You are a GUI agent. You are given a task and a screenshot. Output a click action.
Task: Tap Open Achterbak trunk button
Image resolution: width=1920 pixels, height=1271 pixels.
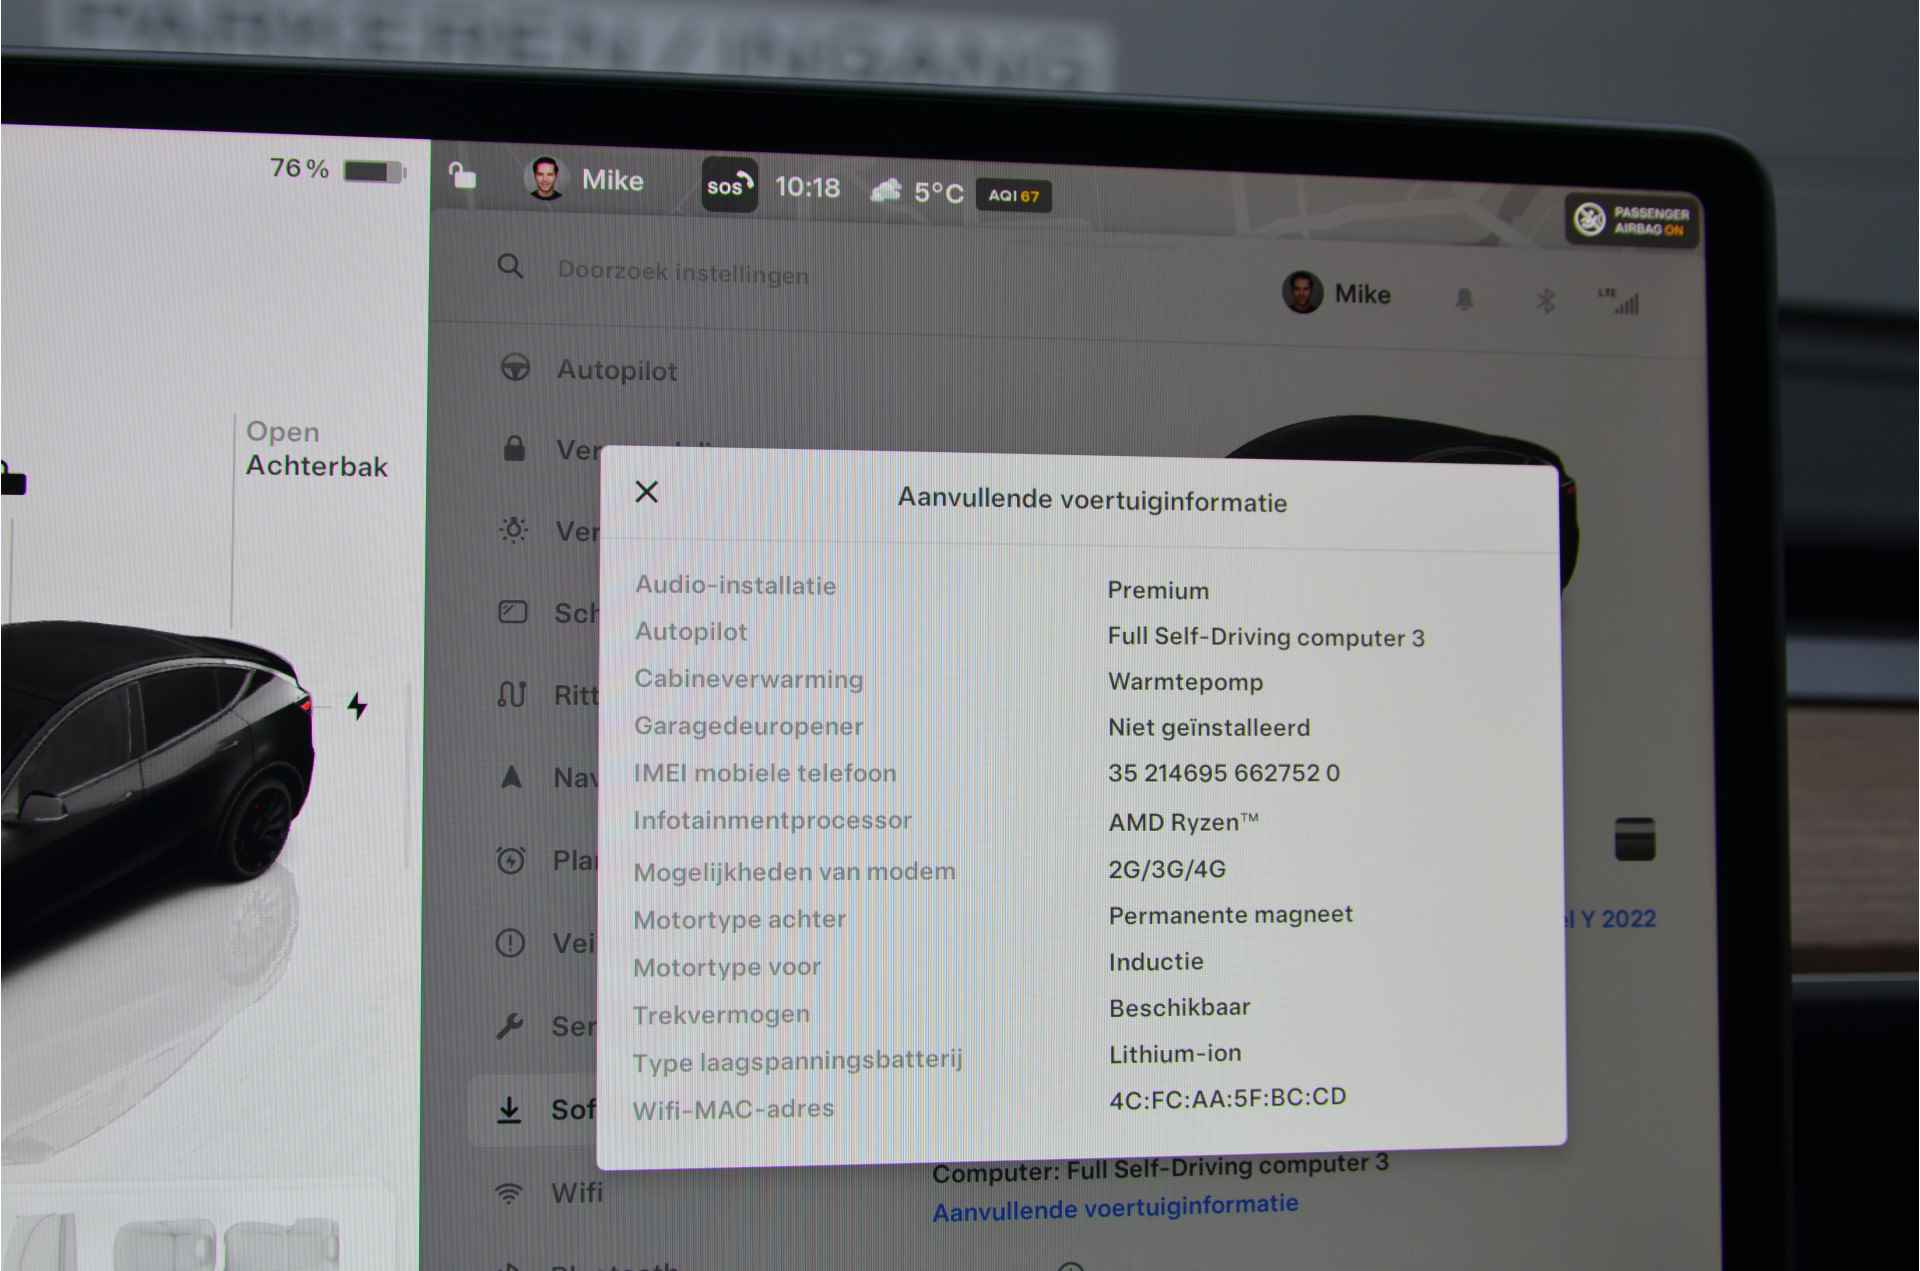coord(316,449)
